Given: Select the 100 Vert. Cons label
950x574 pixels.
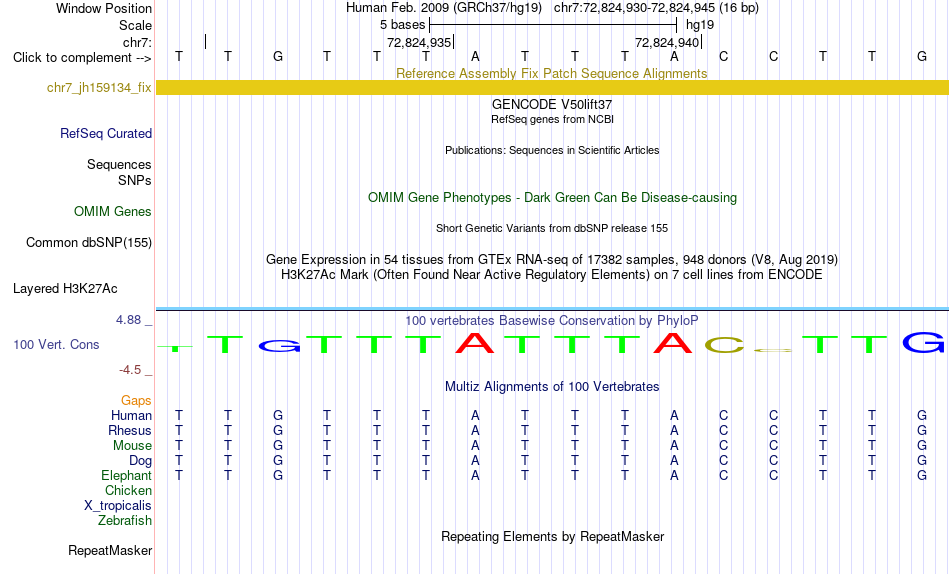Looking at the screenshot, I should click(56, 344).
